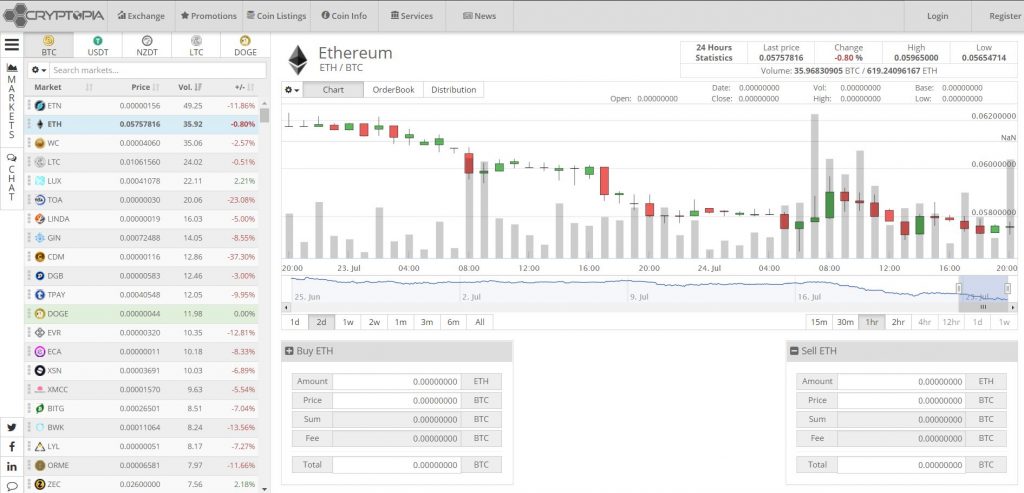Image resolution: width=1024 pixels, height=493 pixels.
Task: Open the LinkedIn social link
Action: pyautogui.click(x=12, y=466)
